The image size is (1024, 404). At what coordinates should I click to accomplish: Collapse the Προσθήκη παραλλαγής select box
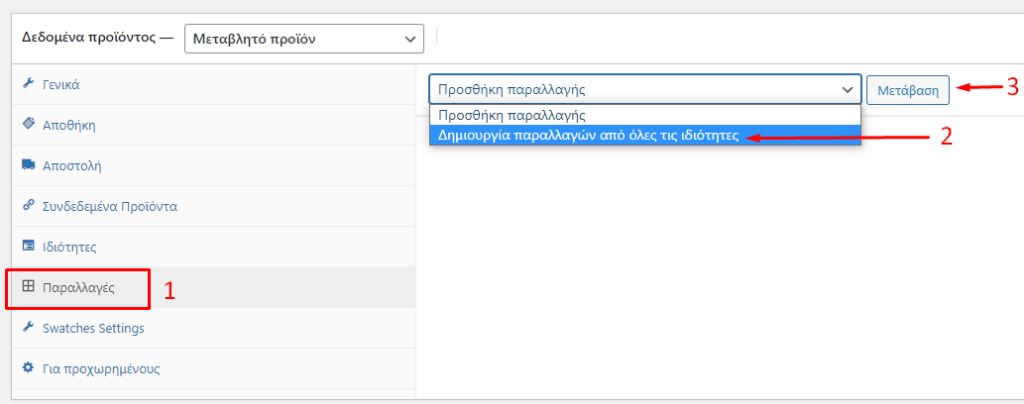point(645,89)
